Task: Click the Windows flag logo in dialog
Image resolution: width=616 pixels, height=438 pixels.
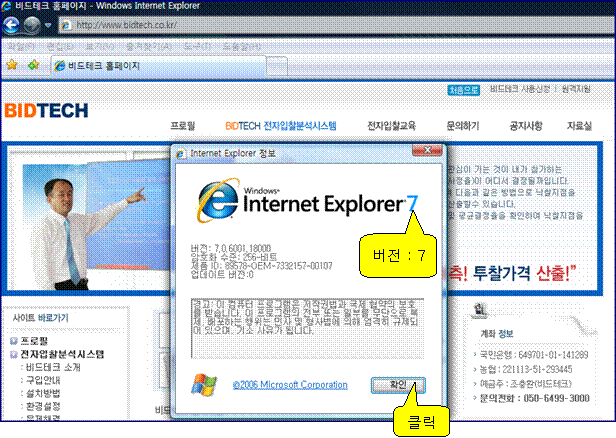Action: 204,384
